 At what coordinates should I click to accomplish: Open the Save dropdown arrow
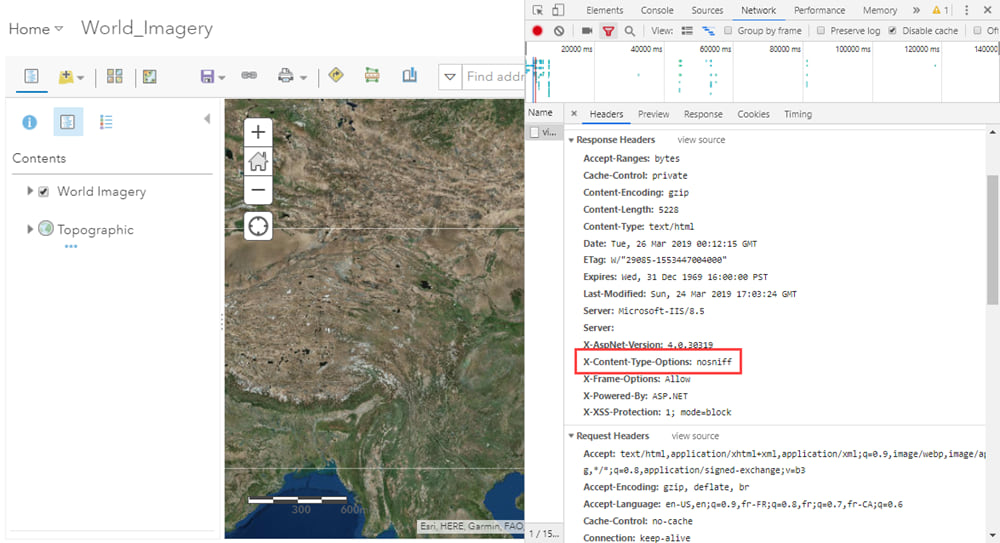221,78
